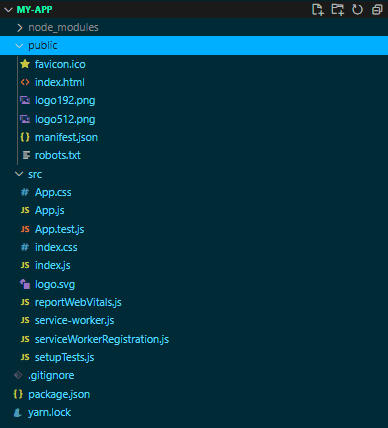Open the App.css file
The height and width of the screenshot is (428, 388).
pyautogui.click(x=53, y=193)
